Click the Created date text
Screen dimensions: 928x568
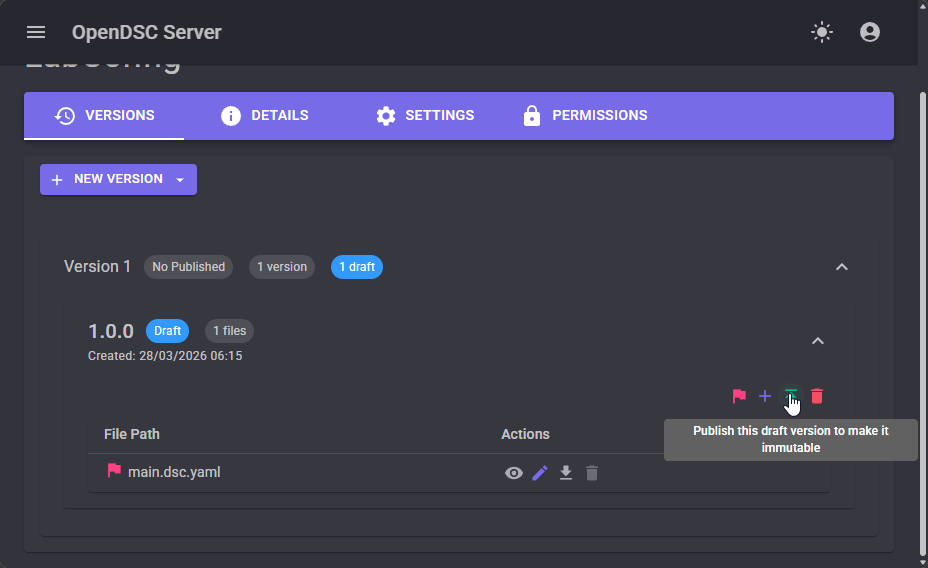[165, 356]
